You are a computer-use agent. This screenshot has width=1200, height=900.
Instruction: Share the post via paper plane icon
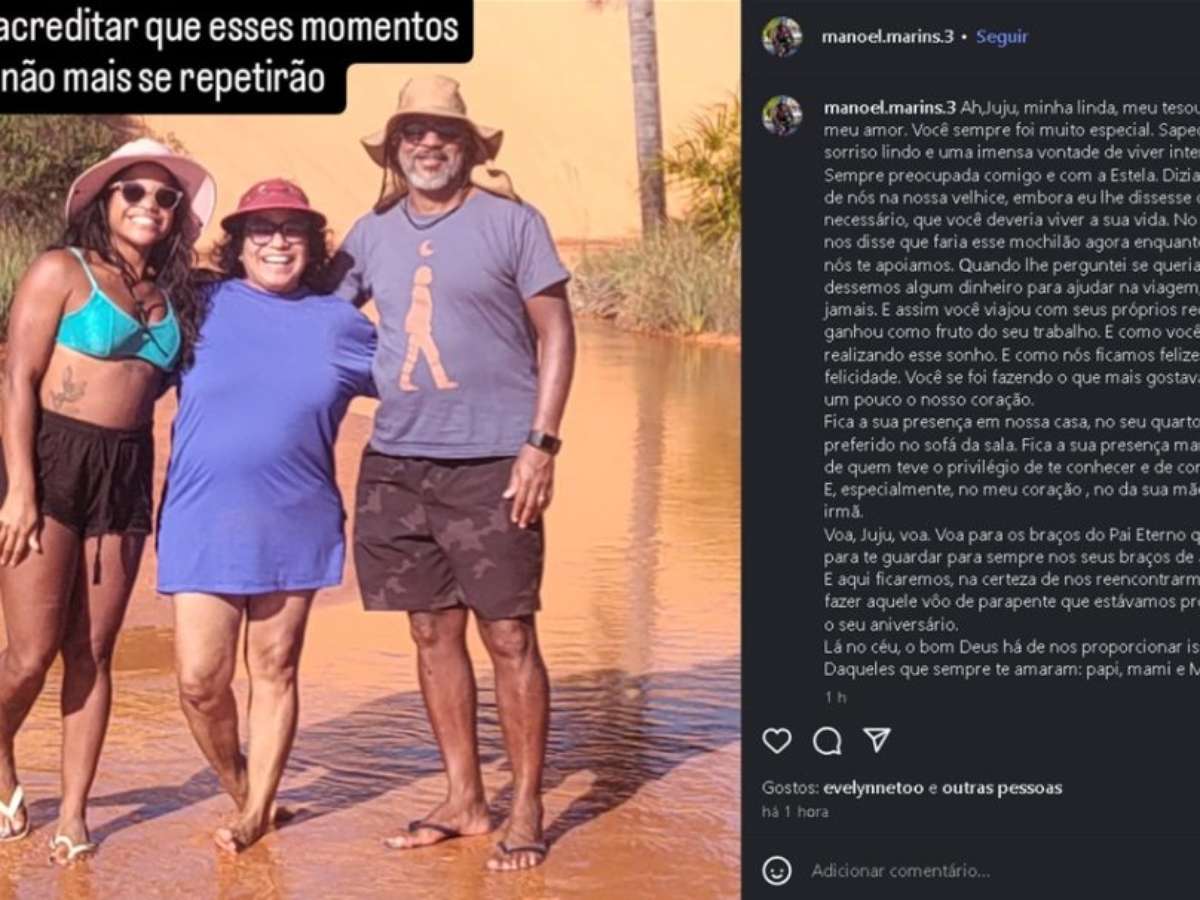coord(877,740)
